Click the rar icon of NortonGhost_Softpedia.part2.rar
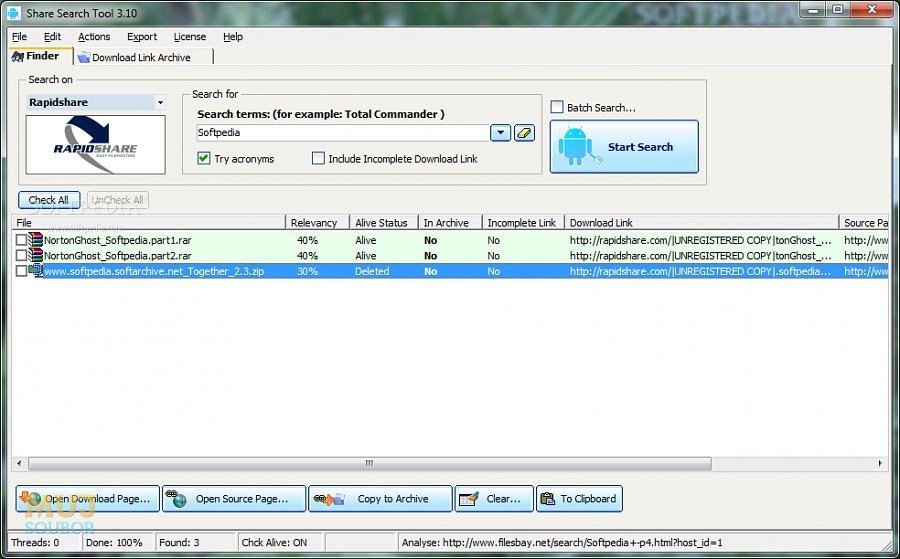900x559 pixels. [x=36, y=255]
